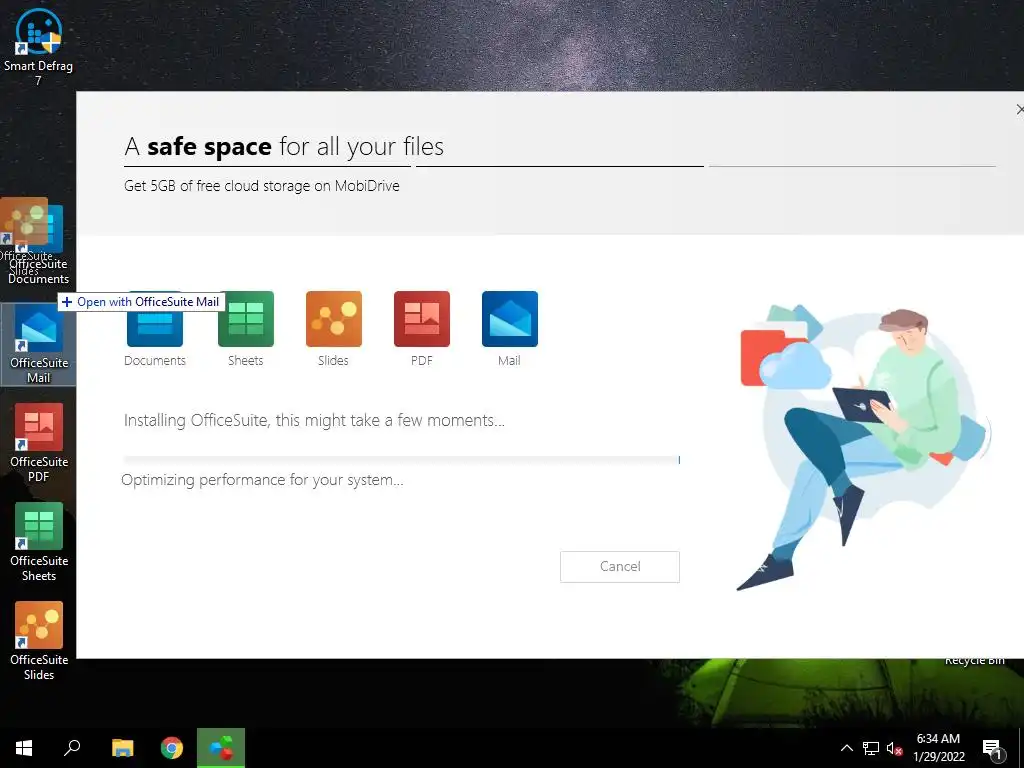1024x768 pixels.
Task: Click 'Get 5GB of free cloud storage' text
Action: [262, 185]
